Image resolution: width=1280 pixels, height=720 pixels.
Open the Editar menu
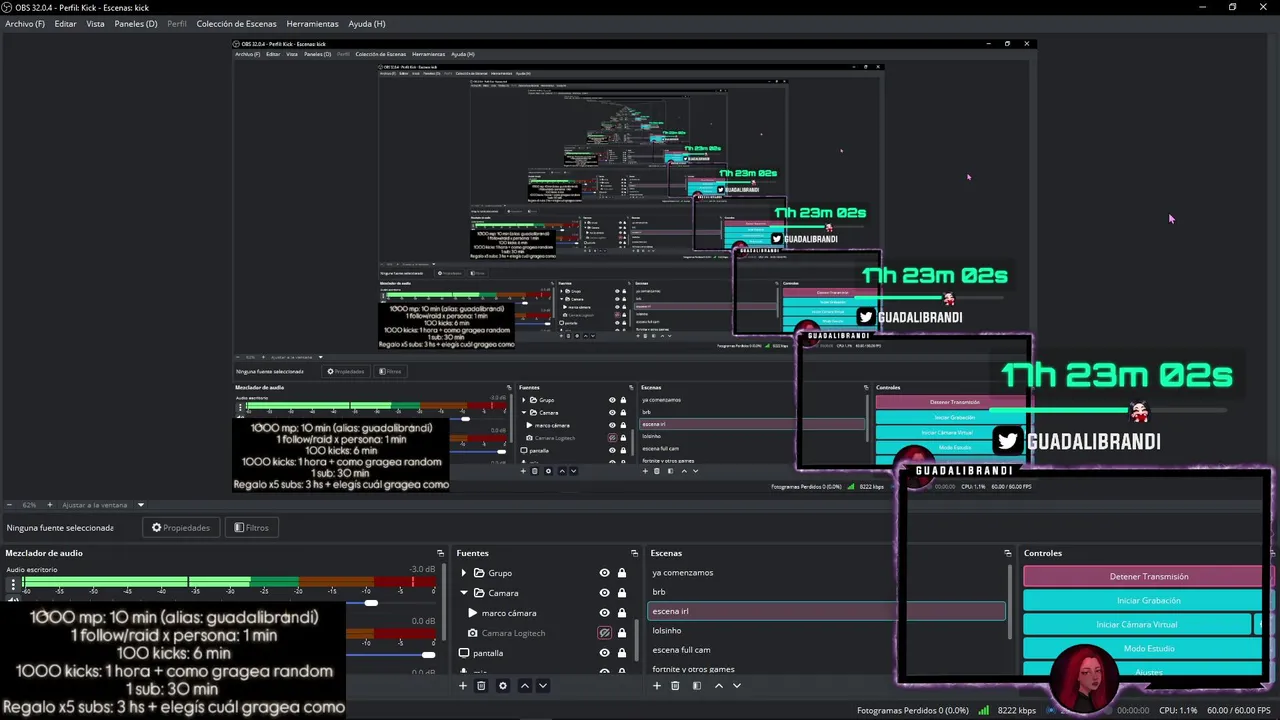pyautogui.click(x=65, y=23)
